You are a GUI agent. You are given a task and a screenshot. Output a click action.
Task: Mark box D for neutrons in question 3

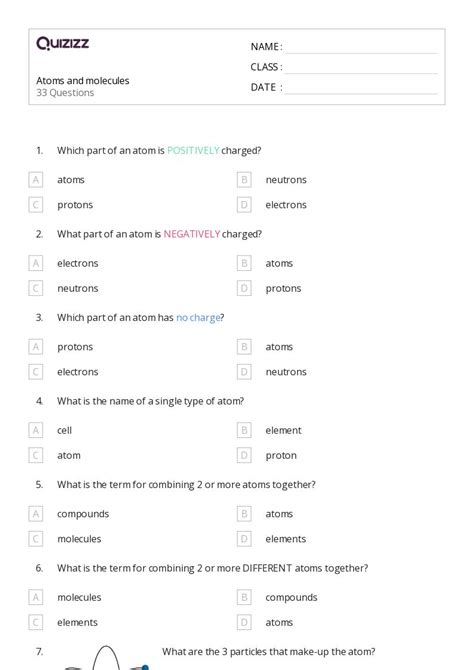tap(244, 372)
